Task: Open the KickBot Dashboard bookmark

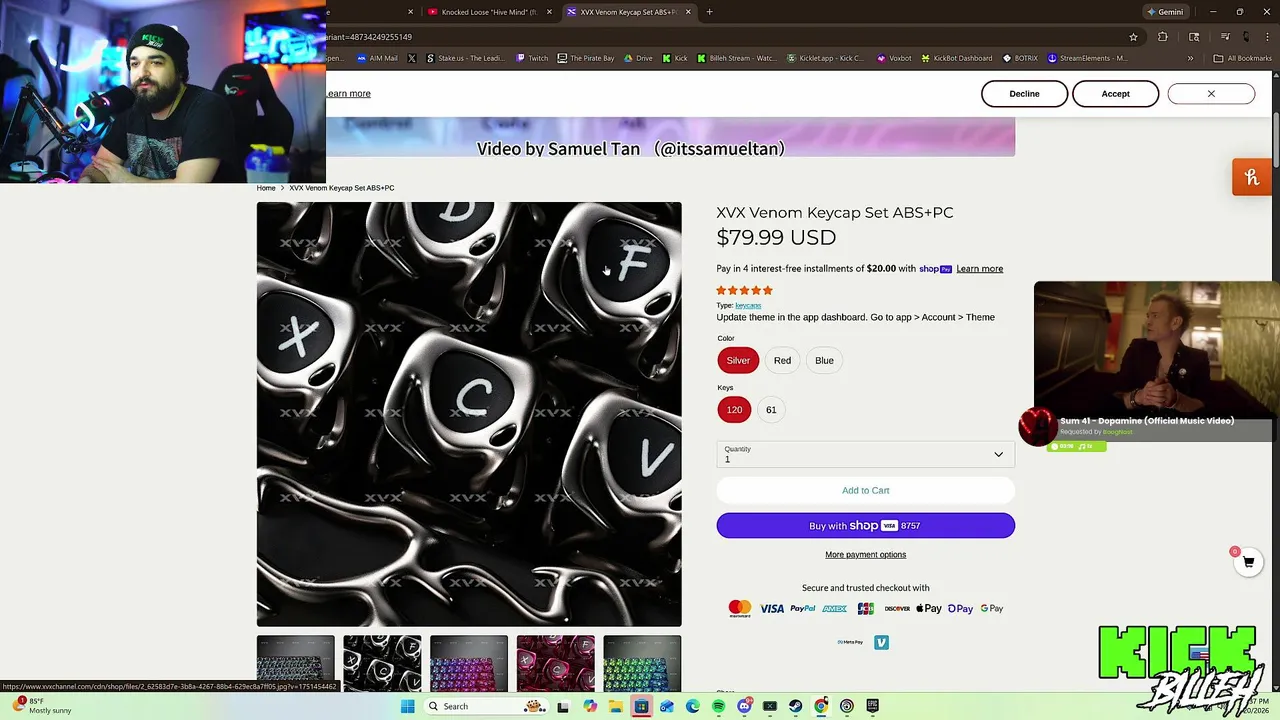Action: [x=957, y=58]
